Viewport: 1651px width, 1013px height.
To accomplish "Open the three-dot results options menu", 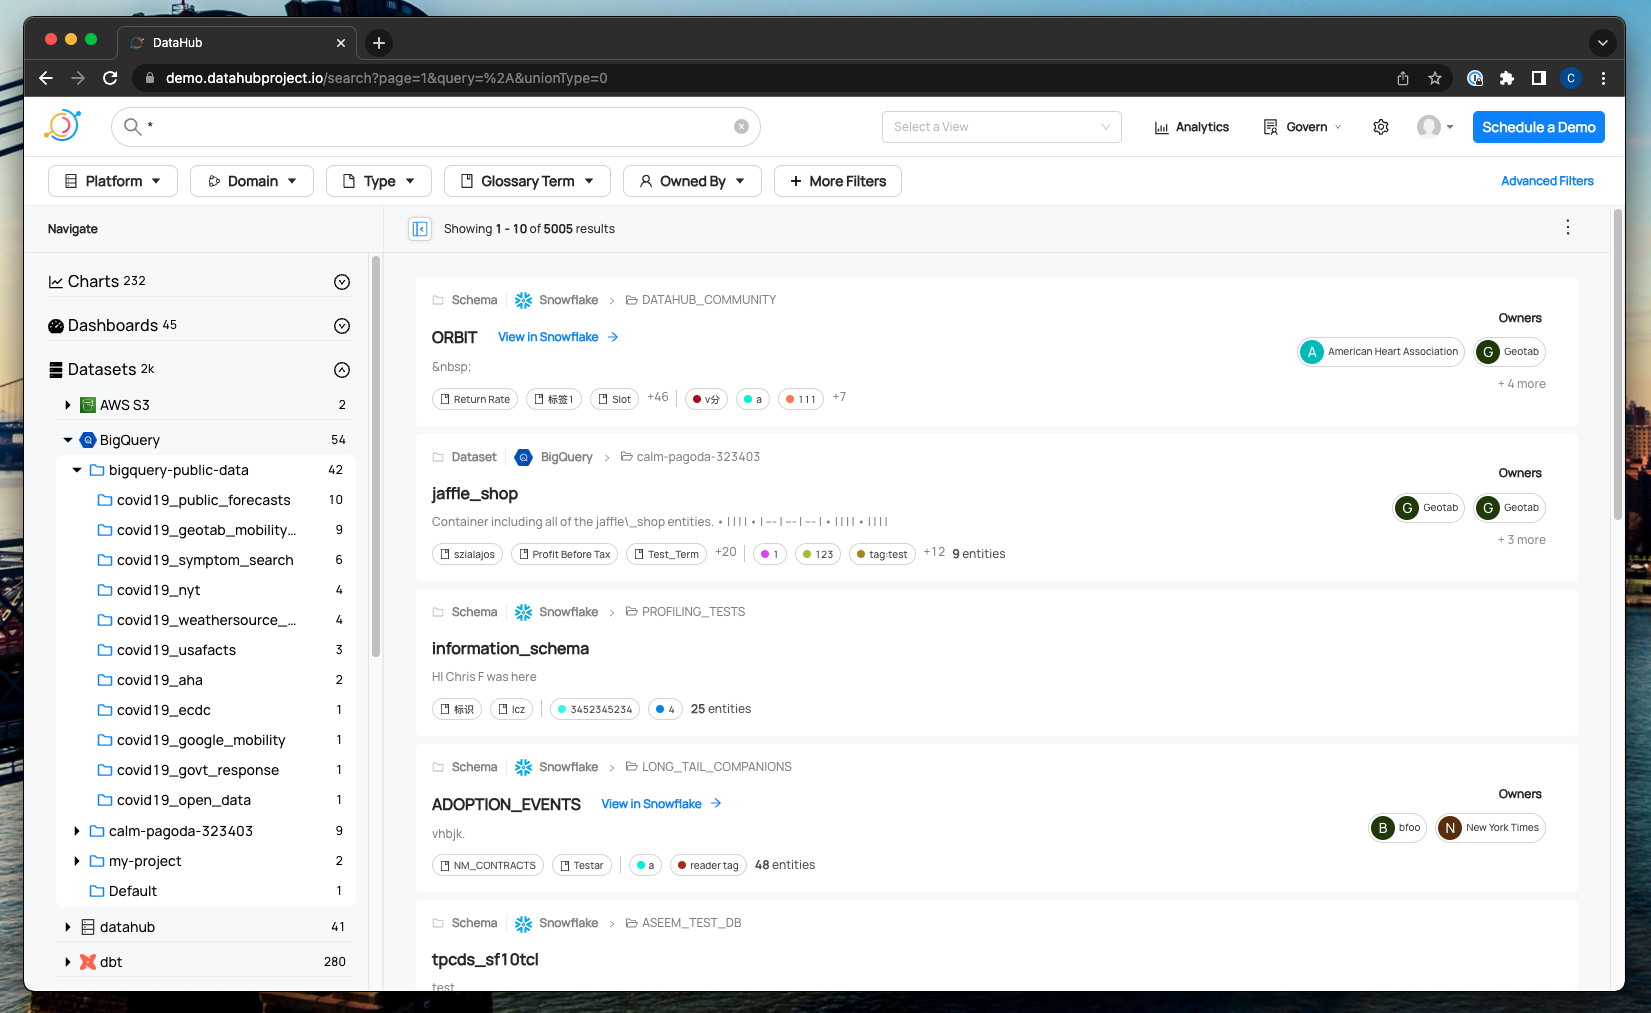I will click(x=1568, y=228).
